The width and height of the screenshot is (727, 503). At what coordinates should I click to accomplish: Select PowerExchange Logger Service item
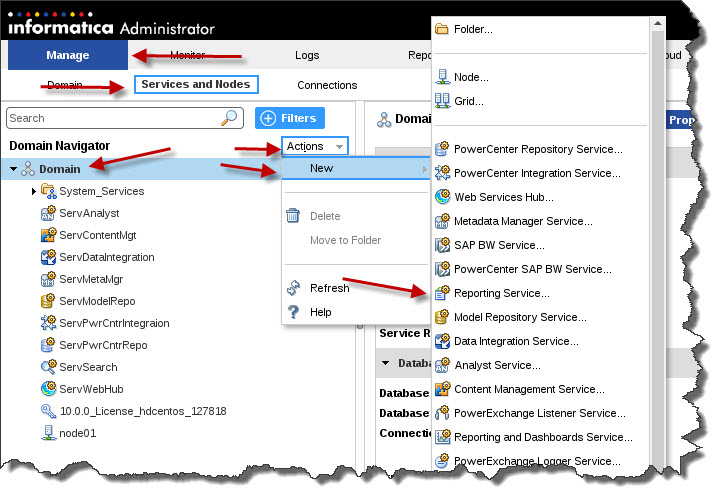[x=537, y=461]
